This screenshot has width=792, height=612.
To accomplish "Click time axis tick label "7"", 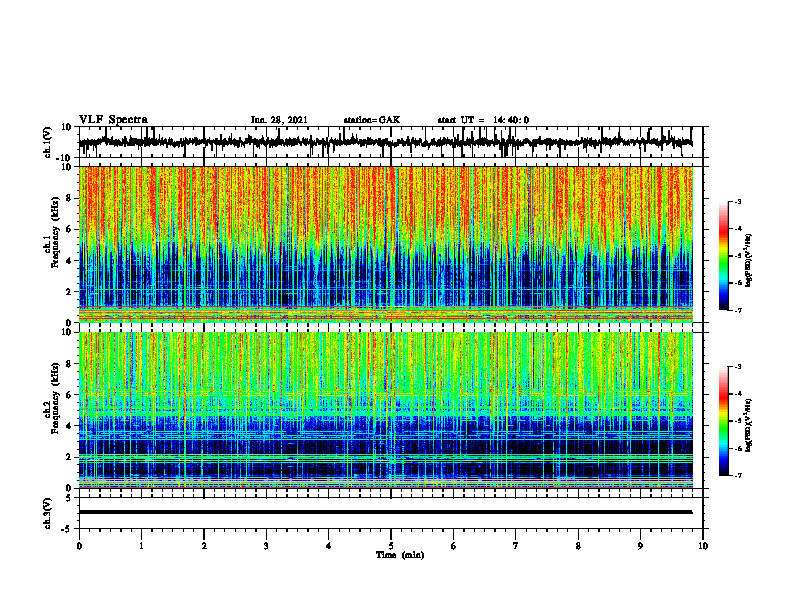I will 516,546.
